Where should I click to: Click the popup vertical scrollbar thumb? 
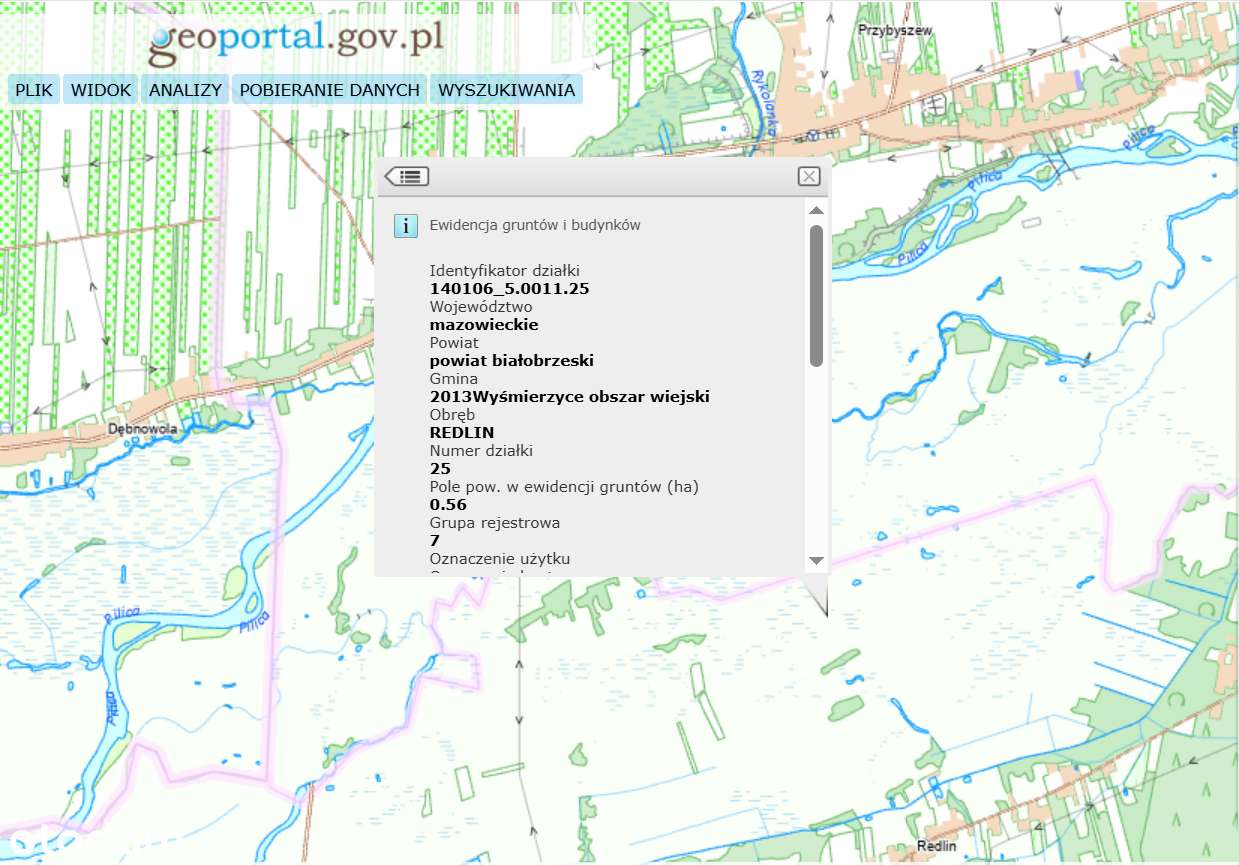click(816, 296)
